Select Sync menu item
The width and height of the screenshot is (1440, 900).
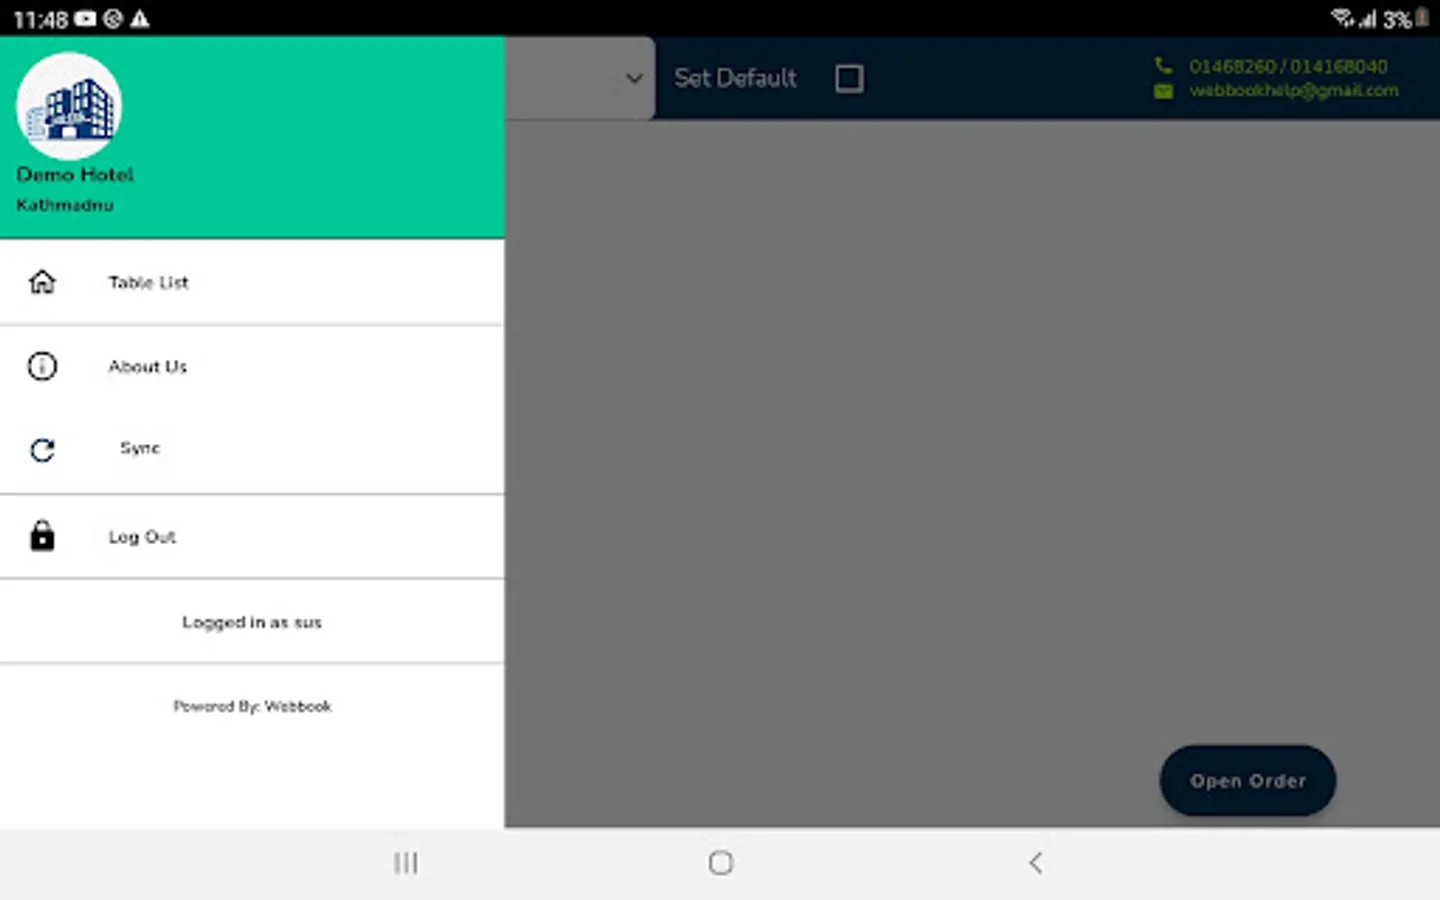(x=252, y=450)
